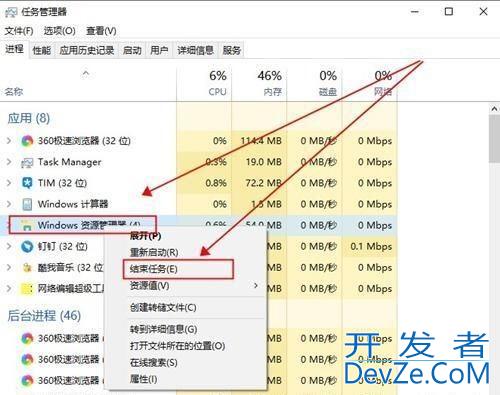Open the 文件(F) menu

tap(19, 31)
